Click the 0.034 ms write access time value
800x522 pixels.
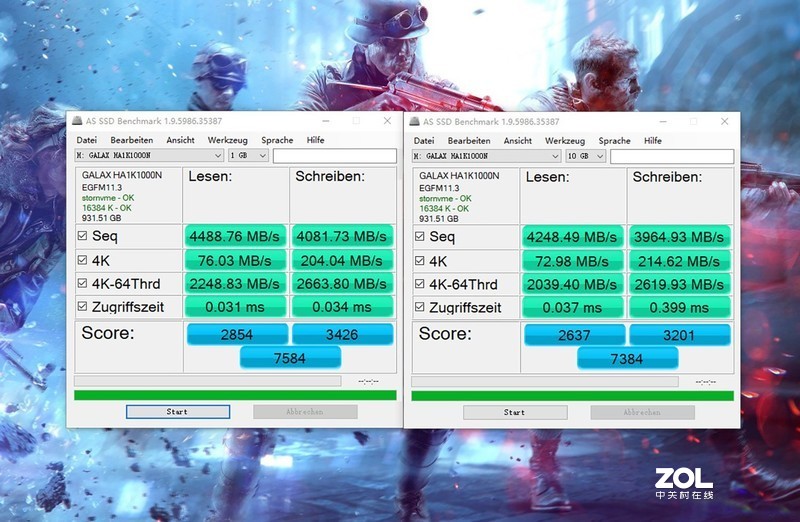[342, 307]
